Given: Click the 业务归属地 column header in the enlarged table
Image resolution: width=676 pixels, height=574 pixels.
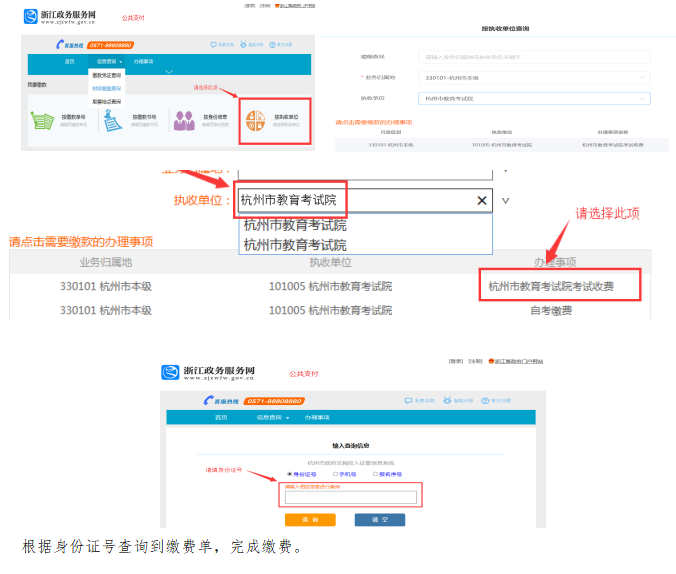Looking at the screenshot, I should coord(106,262).
